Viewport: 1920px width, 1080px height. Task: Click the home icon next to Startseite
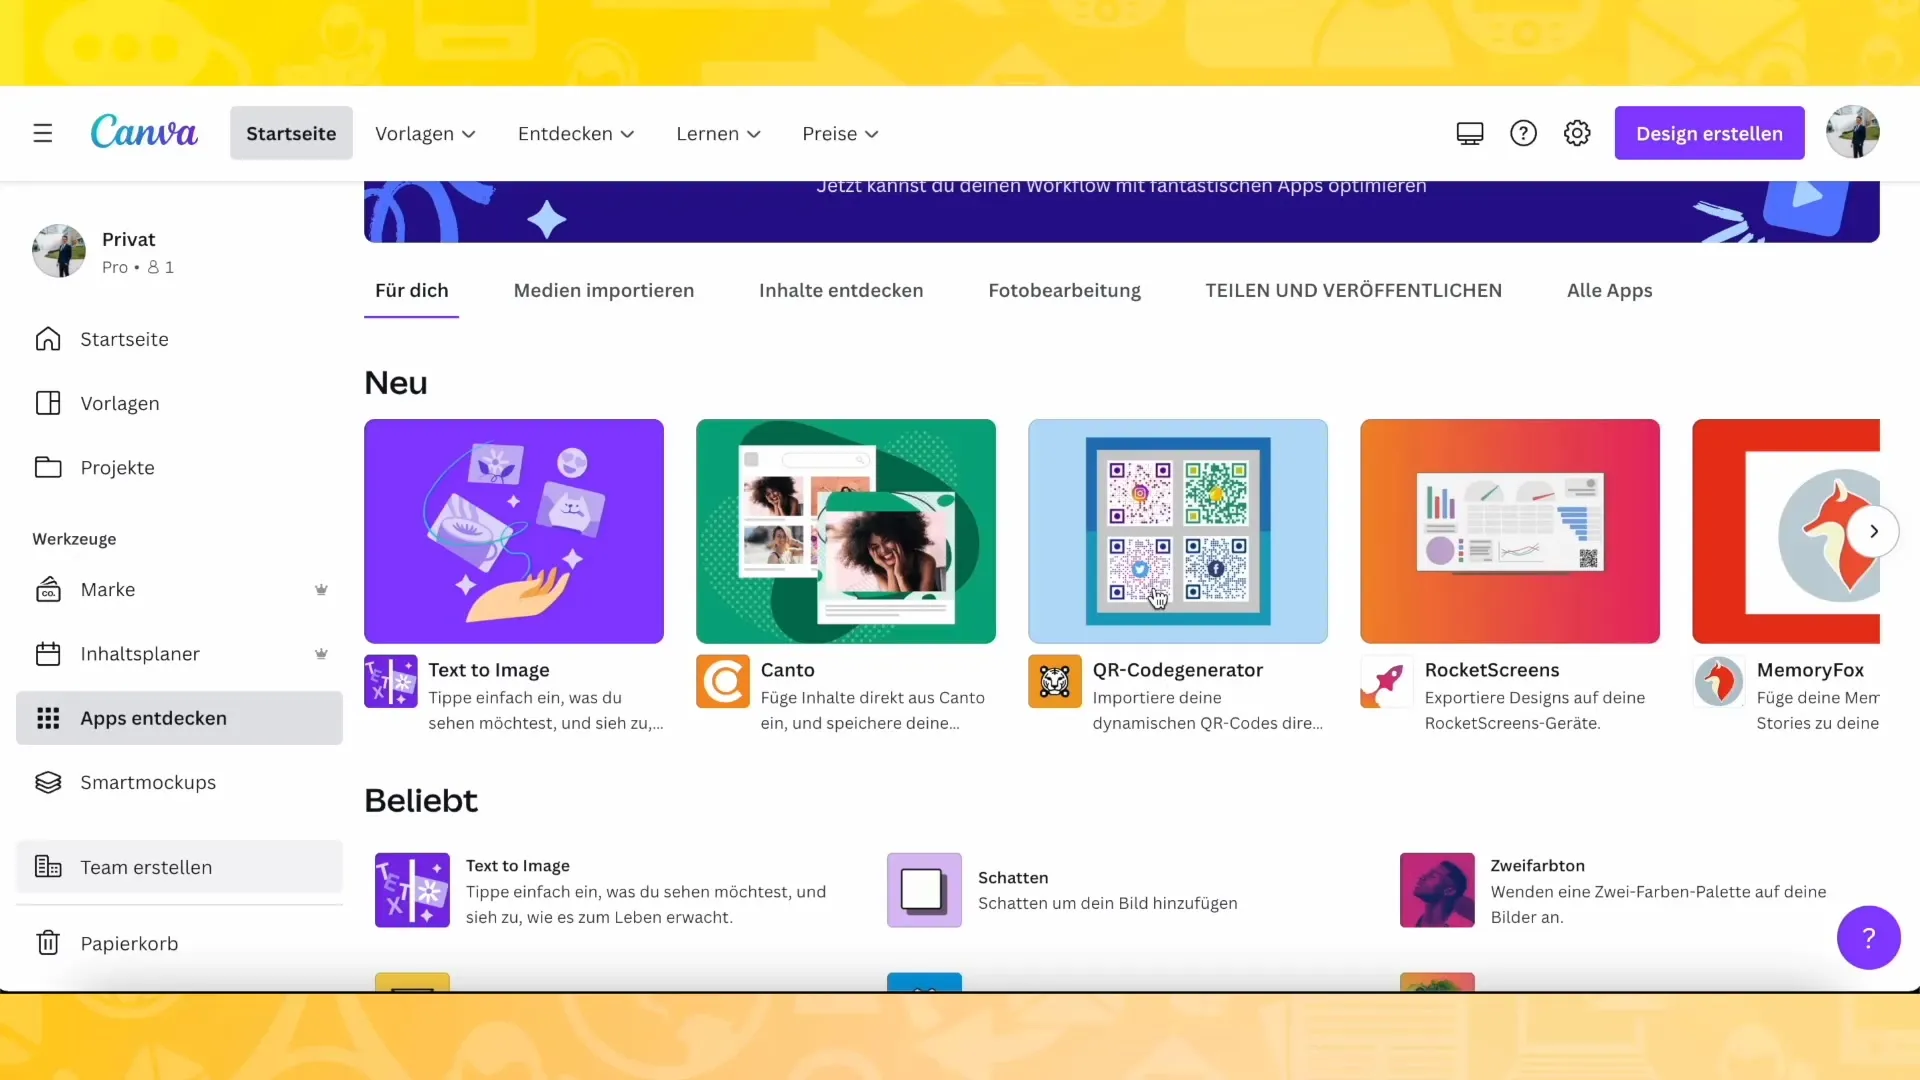[48, 339]
